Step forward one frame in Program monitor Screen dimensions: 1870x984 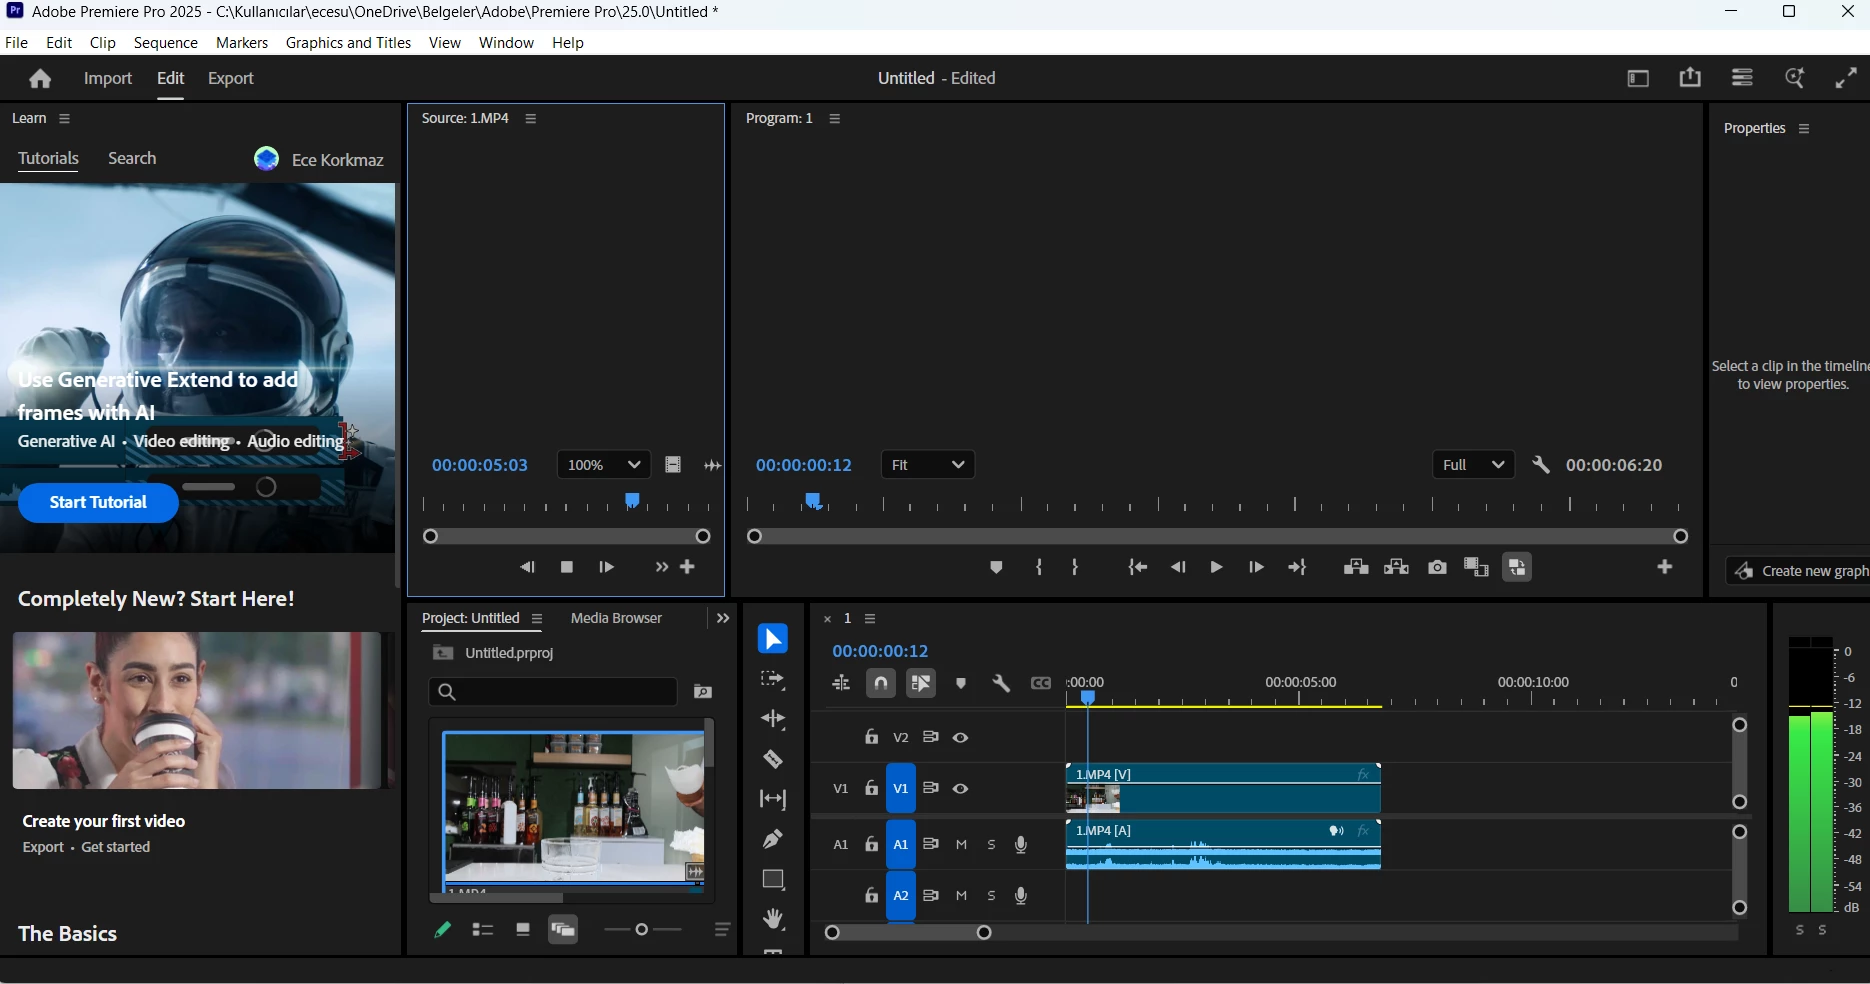coord(1256,567)
